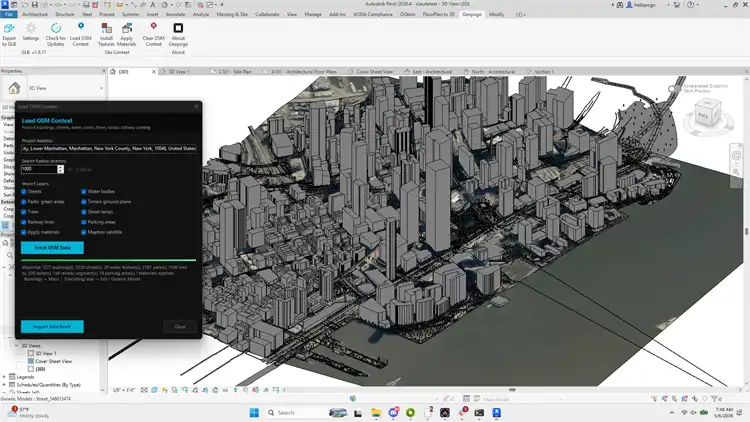Click the Detail Level icon in view control bar
The width and height of the screenshot is (750, 422).
pyautogui.click(x=144, y=390)
